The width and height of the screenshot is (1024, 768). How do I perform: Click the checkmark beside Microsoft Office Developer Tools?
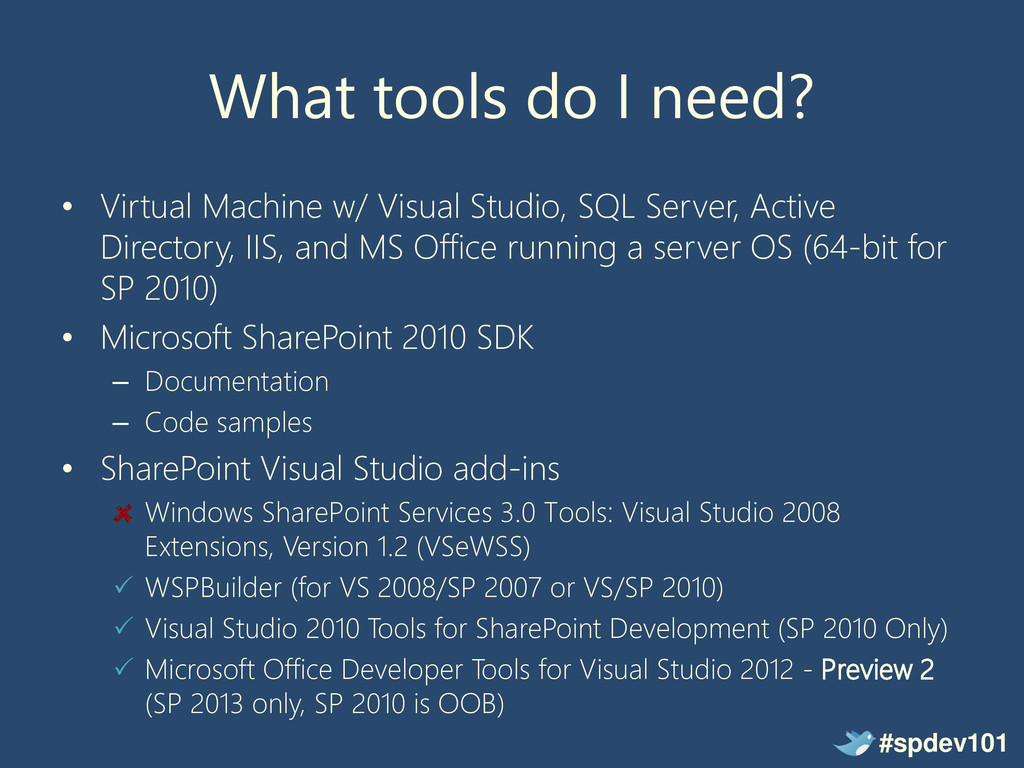(x=123, y=667)
